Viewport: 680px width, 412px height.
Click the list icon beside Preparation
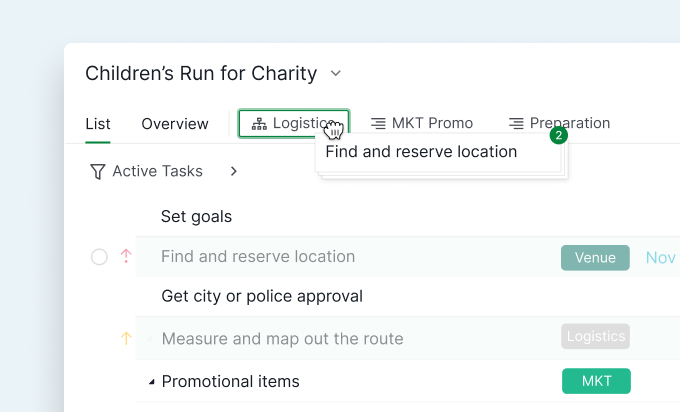516,124
